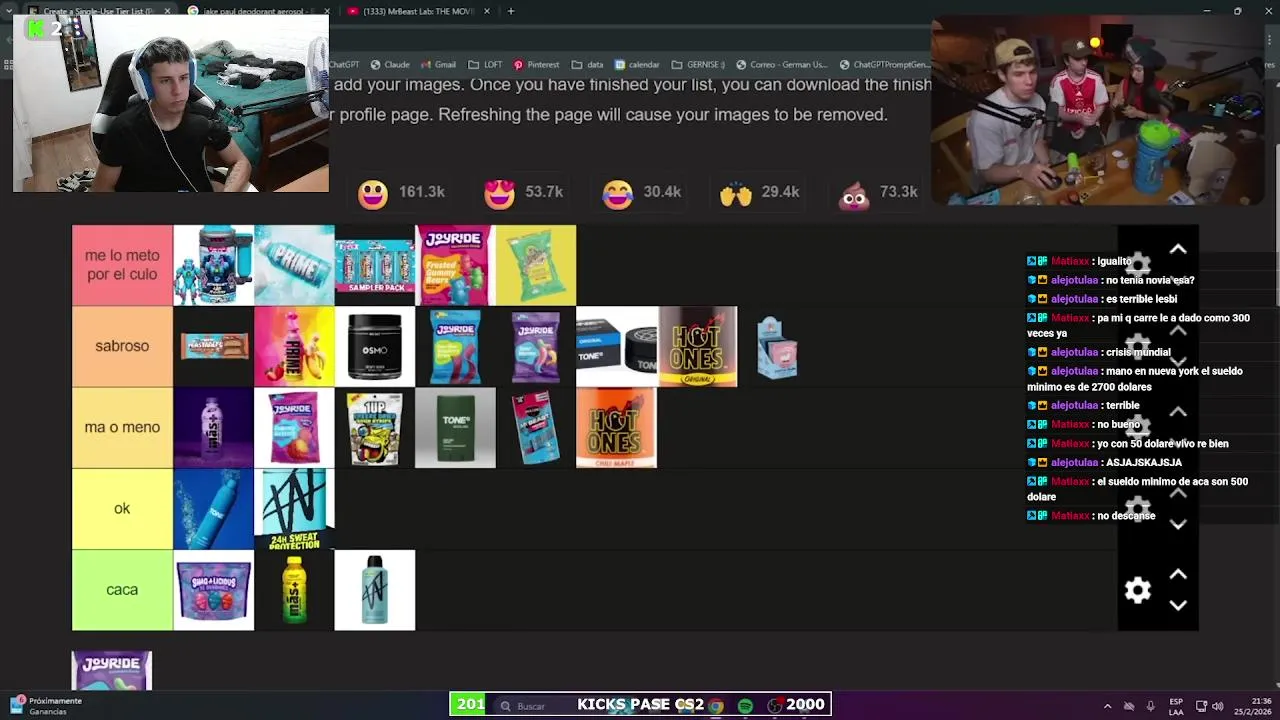Viewport: 1280px width, 720px height.
Task: Move 'me lo meto por el culo' row up
Action: [1178, 249]
